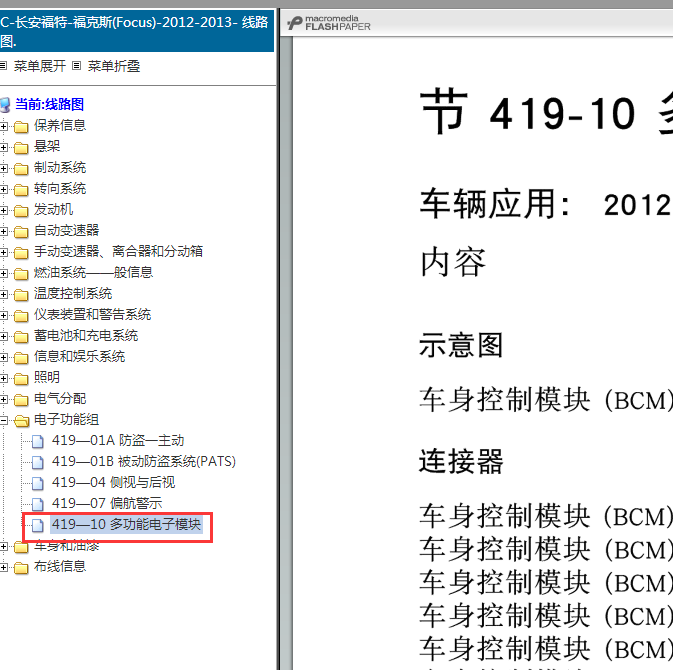
Task: Click the Macromedia FlashPaper logo
Action: click(x=329, y=23)
